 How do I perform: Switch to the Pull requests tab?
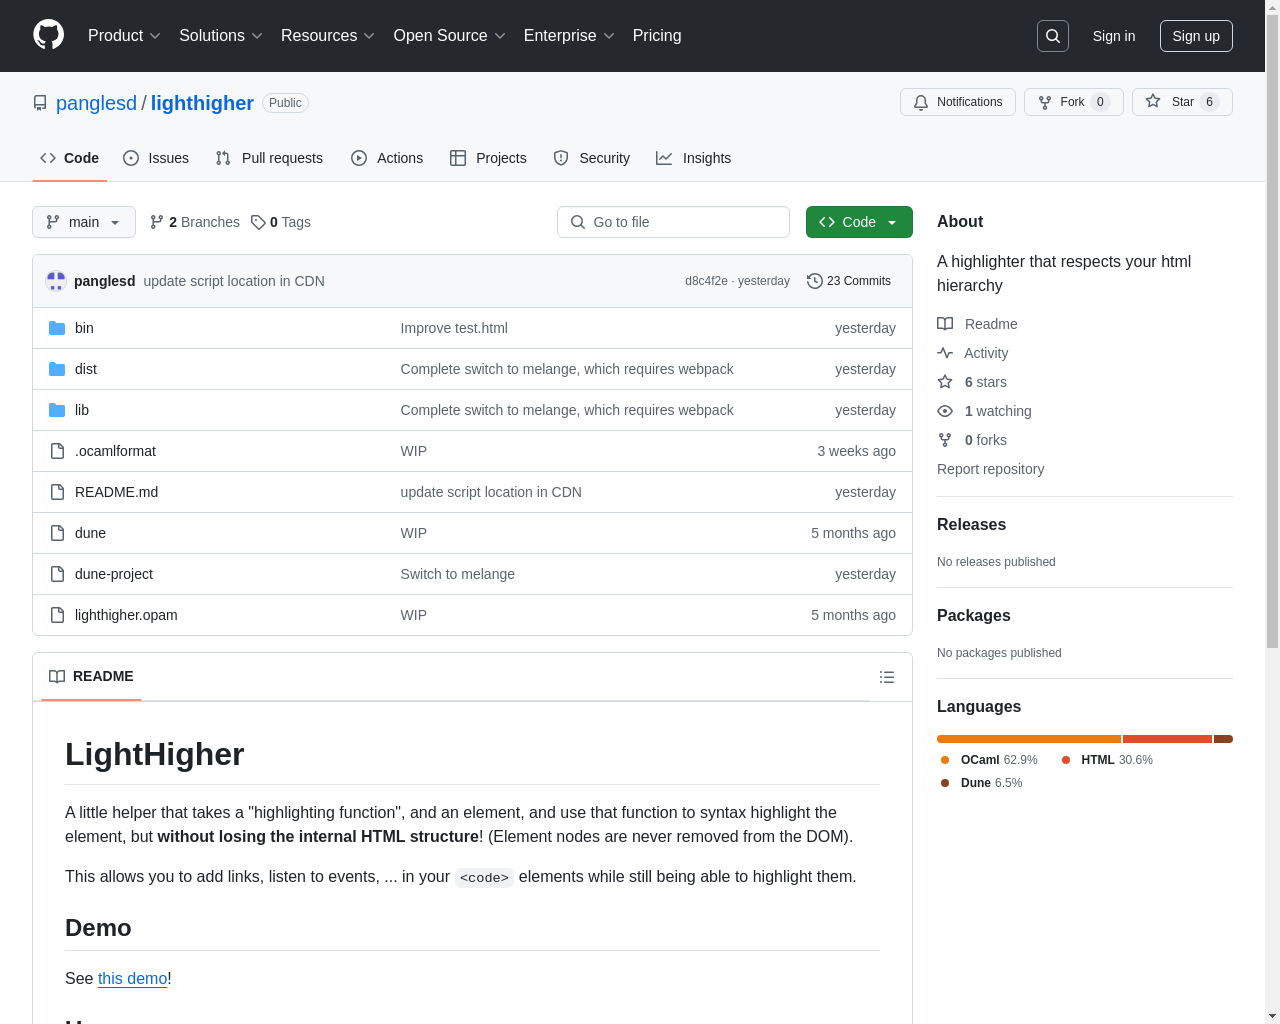pos(269,158)
